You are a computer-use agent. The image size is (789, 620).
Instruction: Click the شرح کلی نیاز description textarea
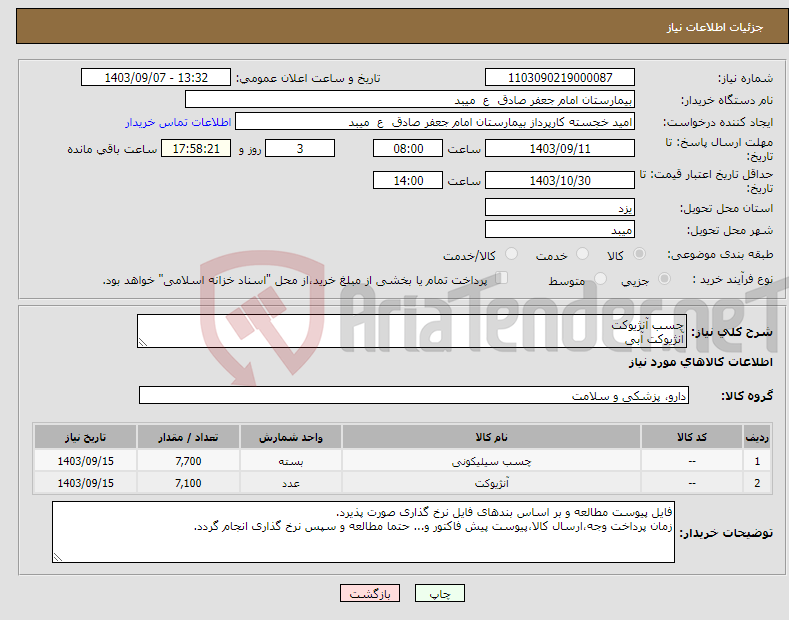[x=412, y=331]
